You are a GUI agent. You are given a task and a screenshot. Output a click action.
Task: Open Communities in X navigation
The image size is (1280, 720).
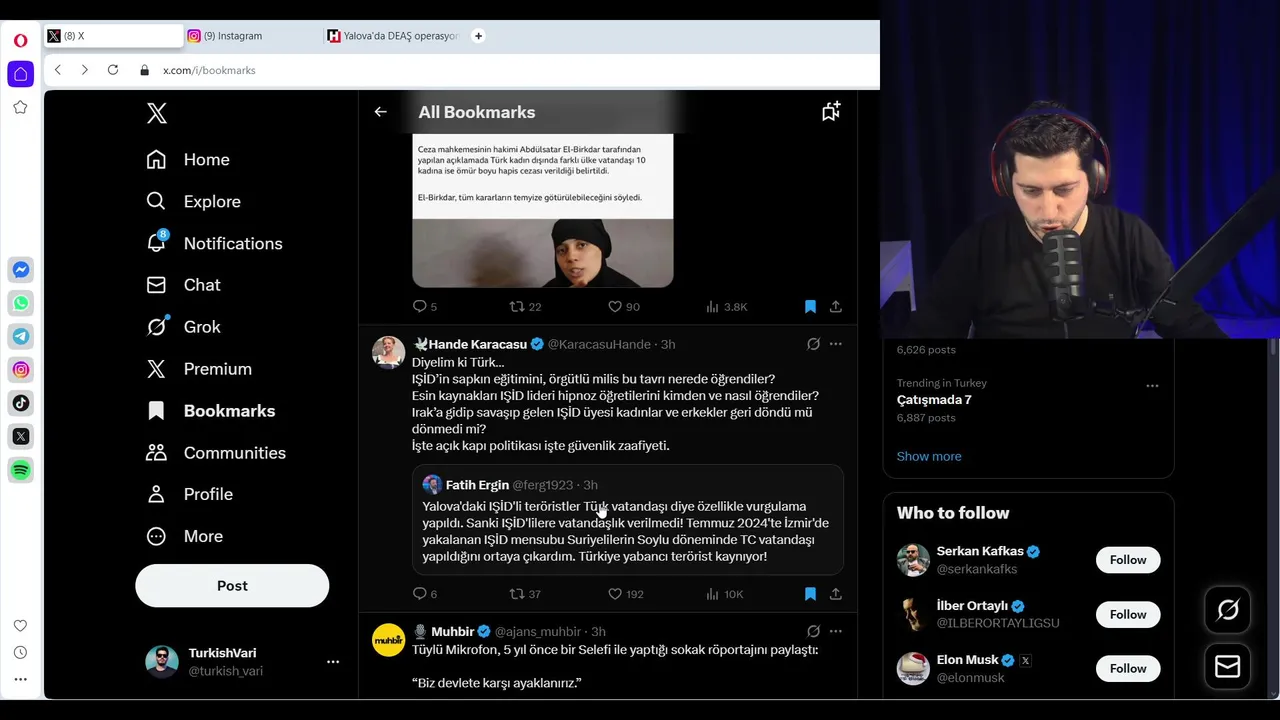216,452
